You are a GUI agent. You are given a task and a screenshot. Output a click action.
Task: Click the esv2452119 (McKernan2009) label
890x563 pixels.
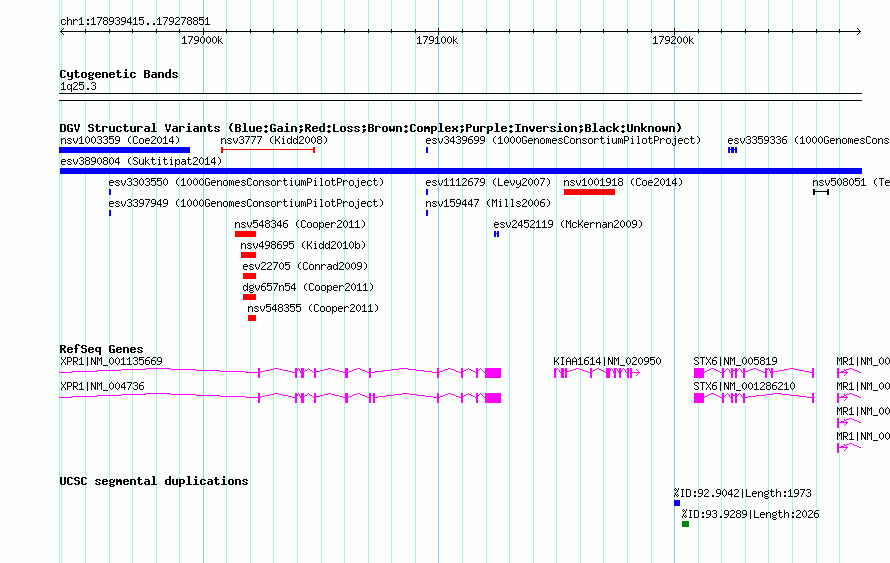tap(568, 224)
